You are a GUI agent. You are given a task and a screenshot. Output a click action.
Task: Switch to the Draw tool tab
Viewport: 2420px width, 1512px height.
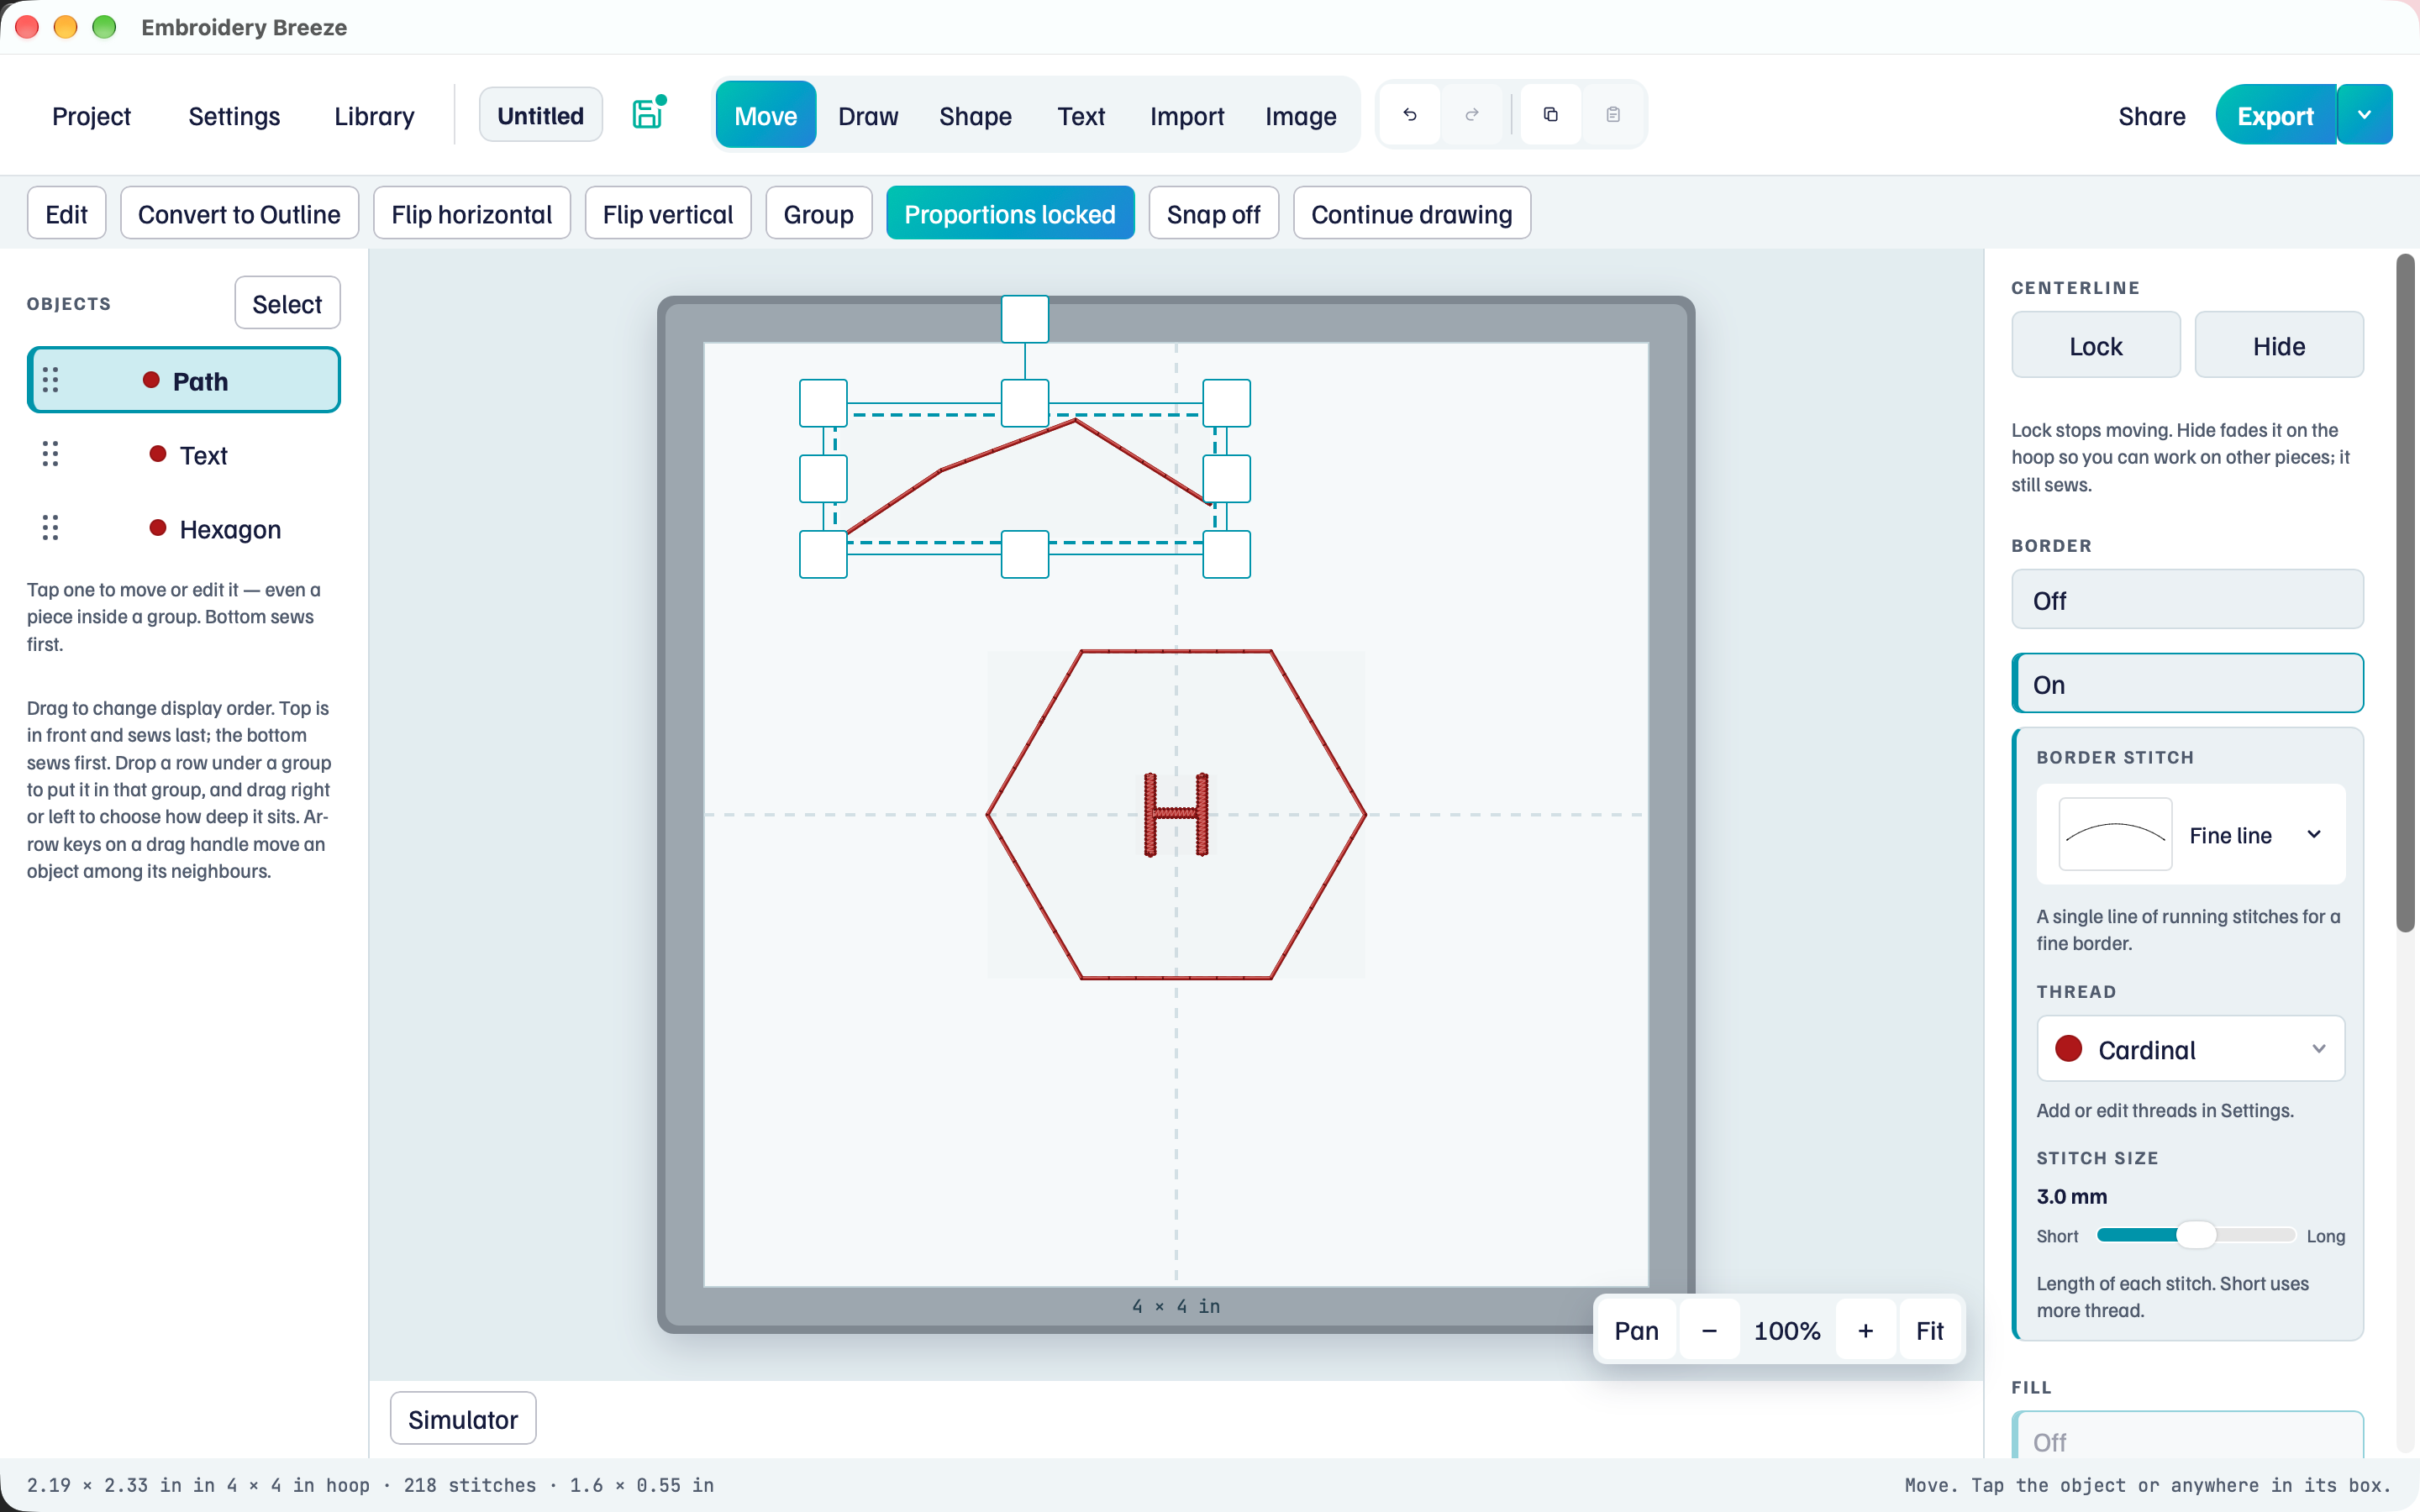[x=867, y=115]
